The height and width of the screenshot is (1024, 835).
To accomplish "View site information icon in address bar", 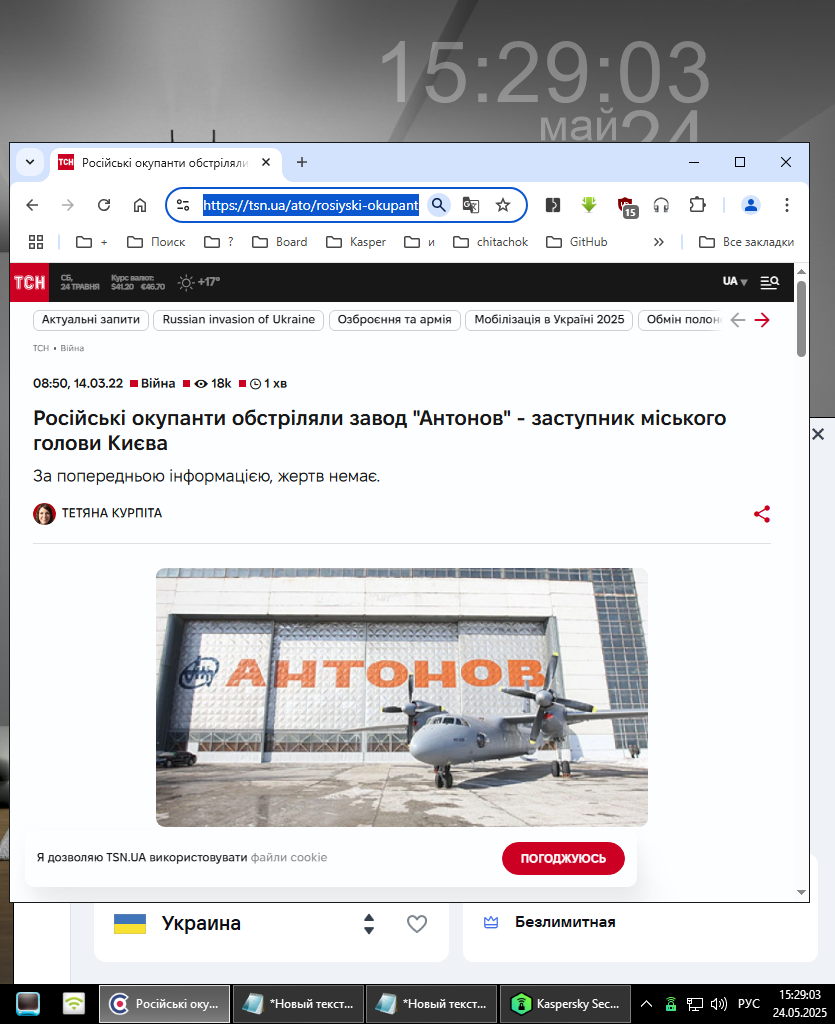I will (183, 205).
